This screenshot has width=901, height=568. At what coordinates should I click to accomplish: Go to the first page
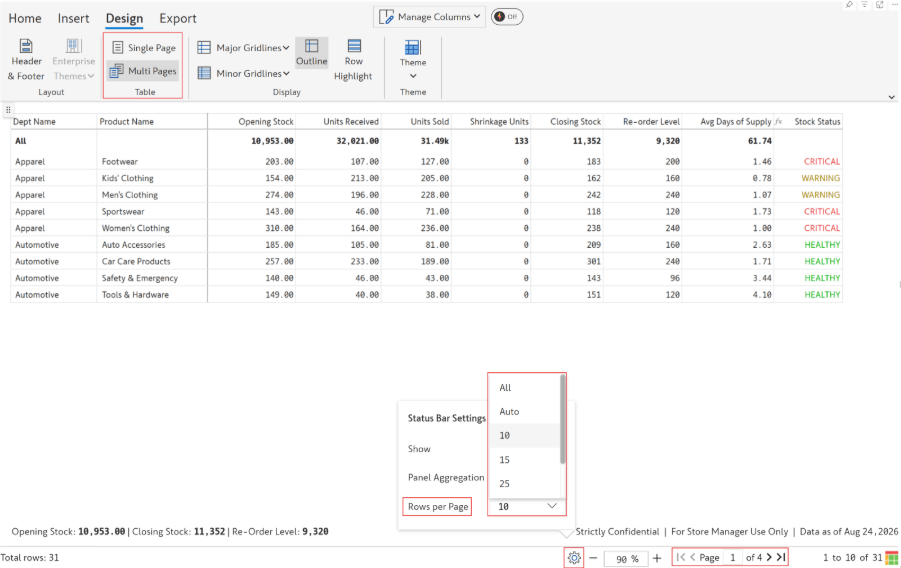(680, 557)
